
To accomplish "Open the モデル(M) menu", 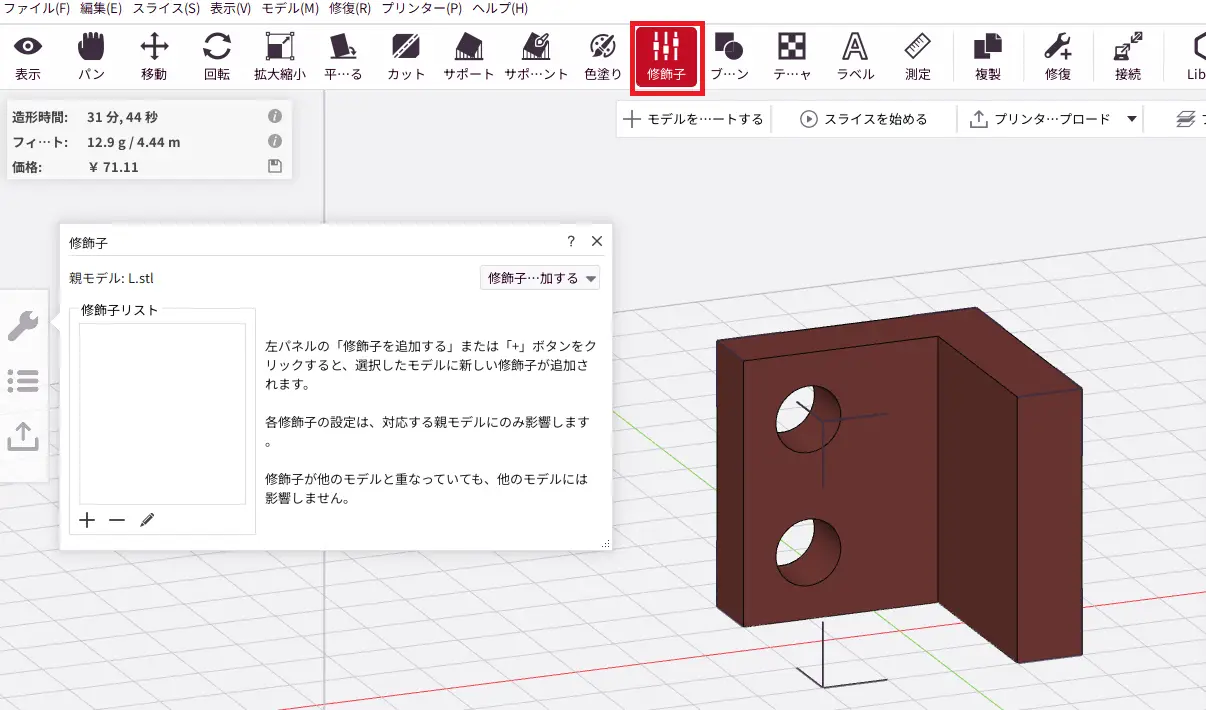I will (290, 8).
